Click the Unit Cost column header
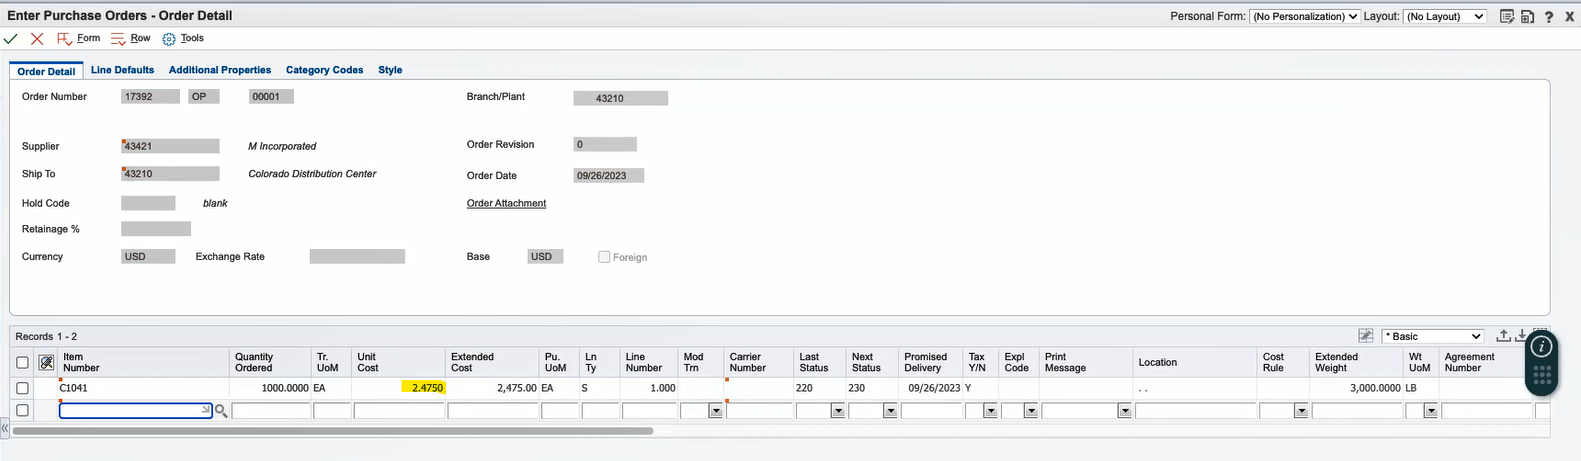Image resolution: width=1581 pixels, height=461 pixels. point(399,362)
